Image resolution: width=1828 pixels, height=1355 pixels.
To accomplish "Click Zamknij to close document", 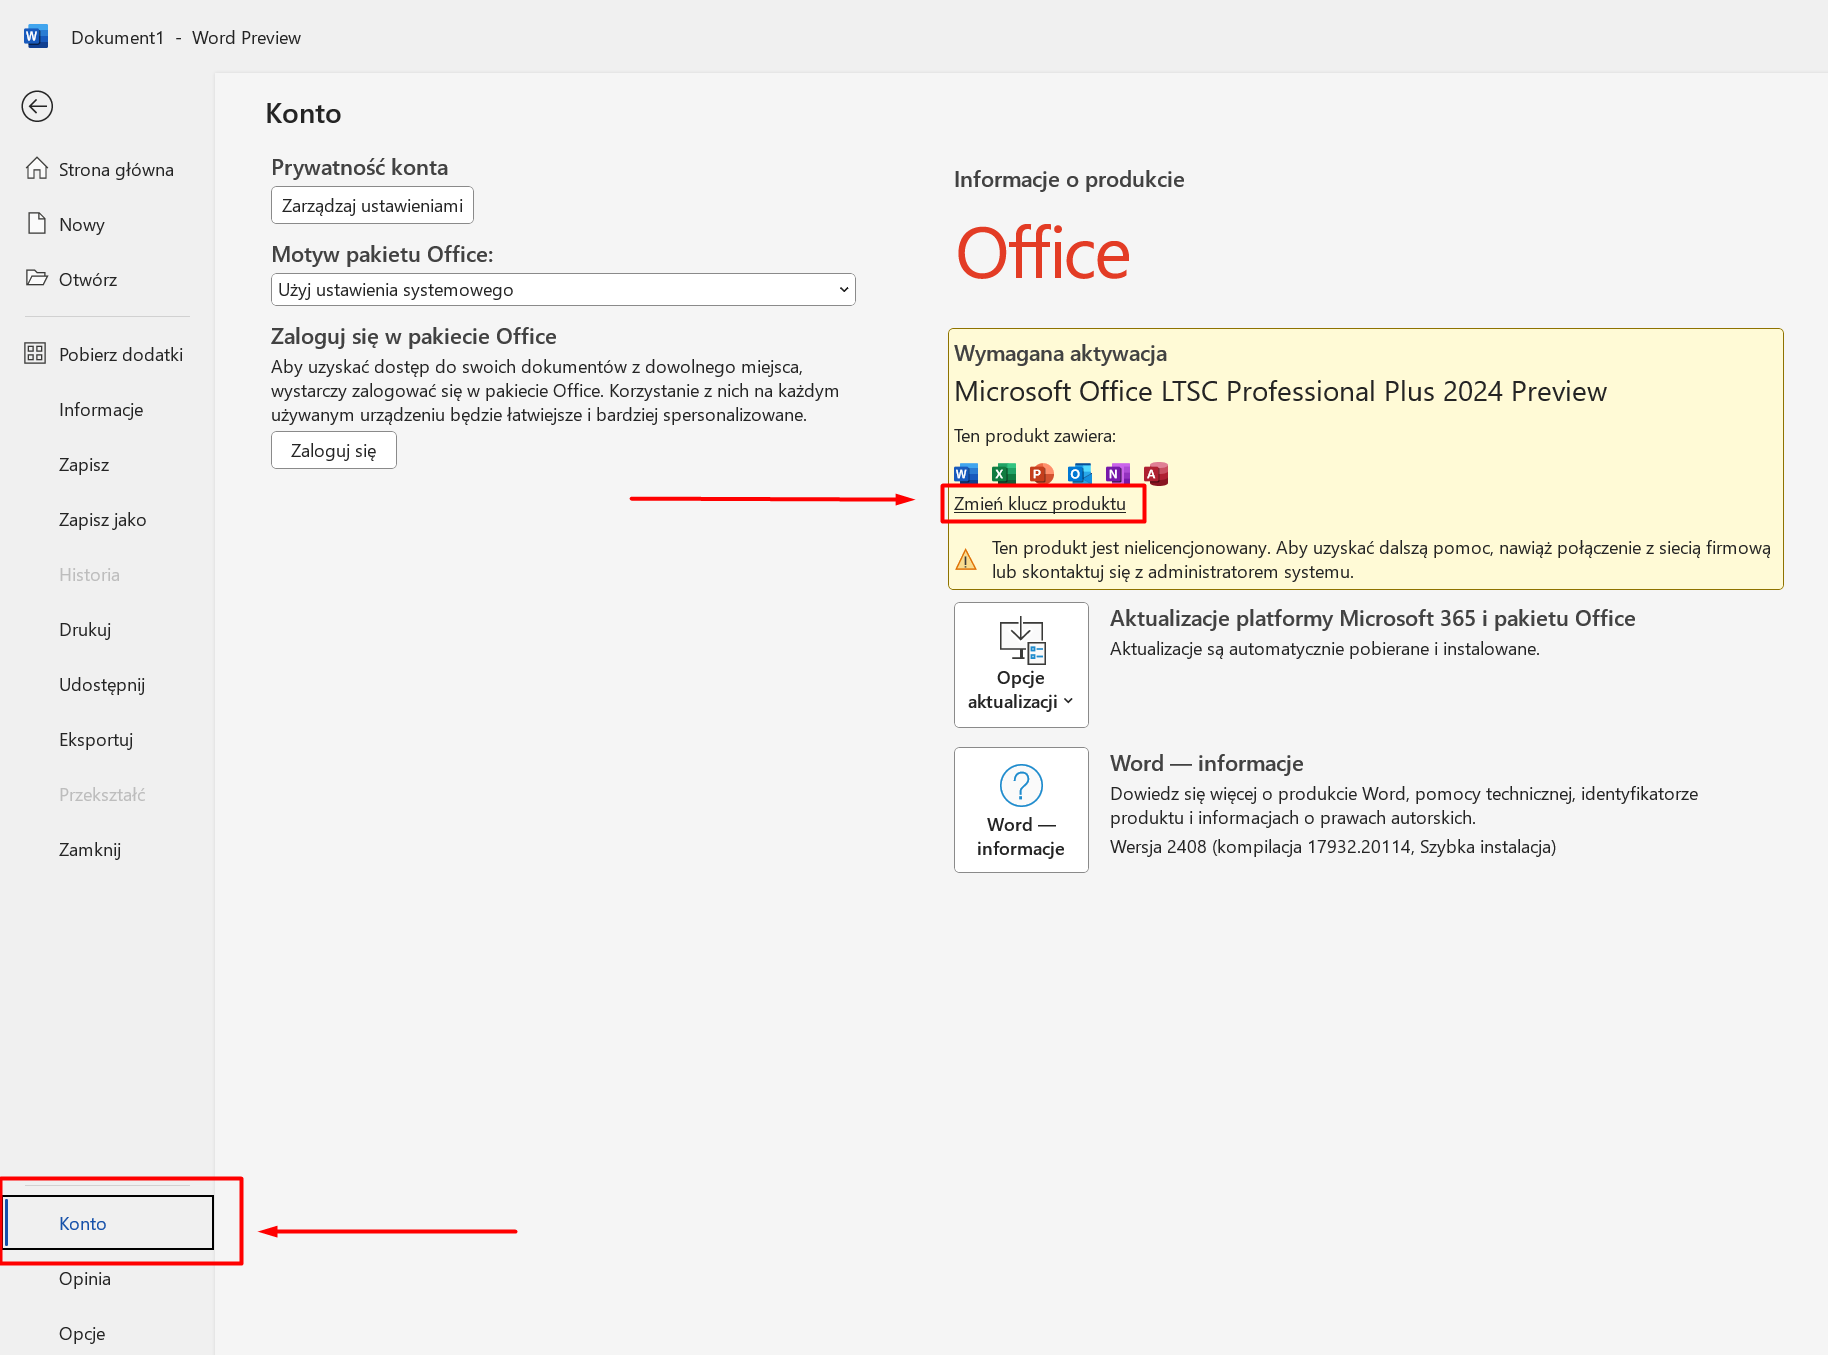I will click(x=107, y=849).
